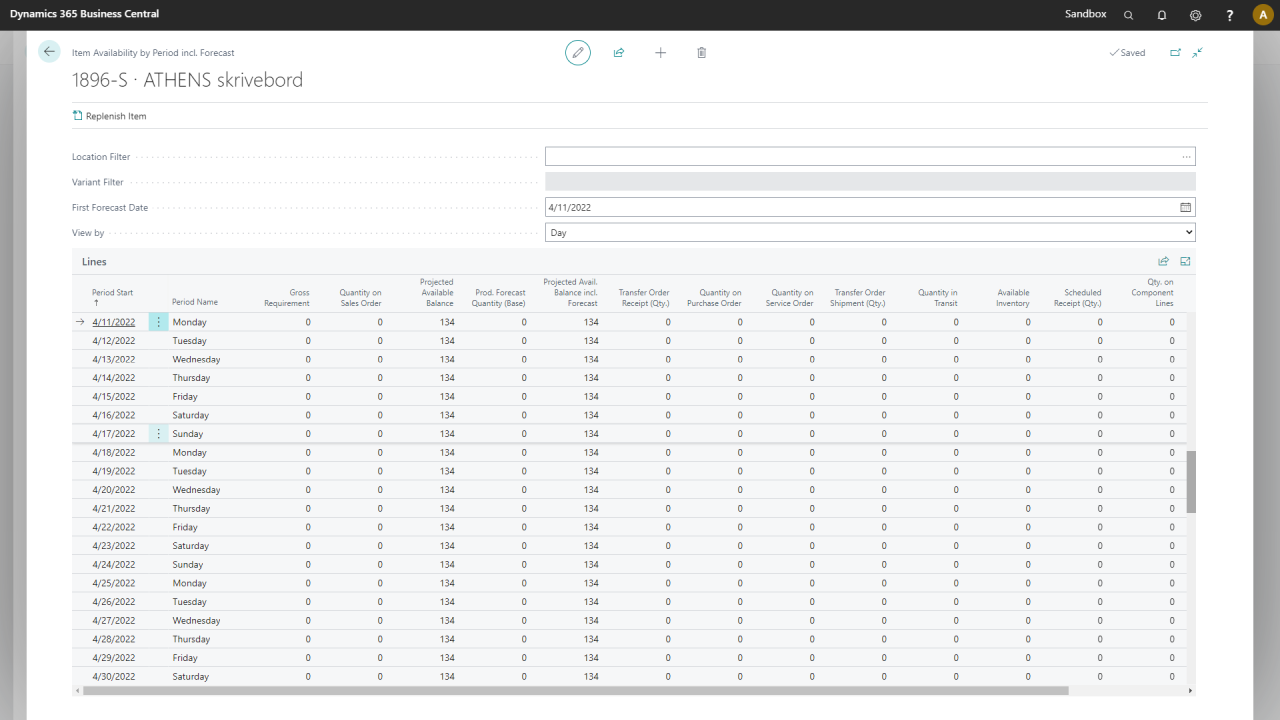Click Qty. on Component Lines header
This screenshot has height=720, width=1280.
pyautogui.click(x=1152, y=293)
